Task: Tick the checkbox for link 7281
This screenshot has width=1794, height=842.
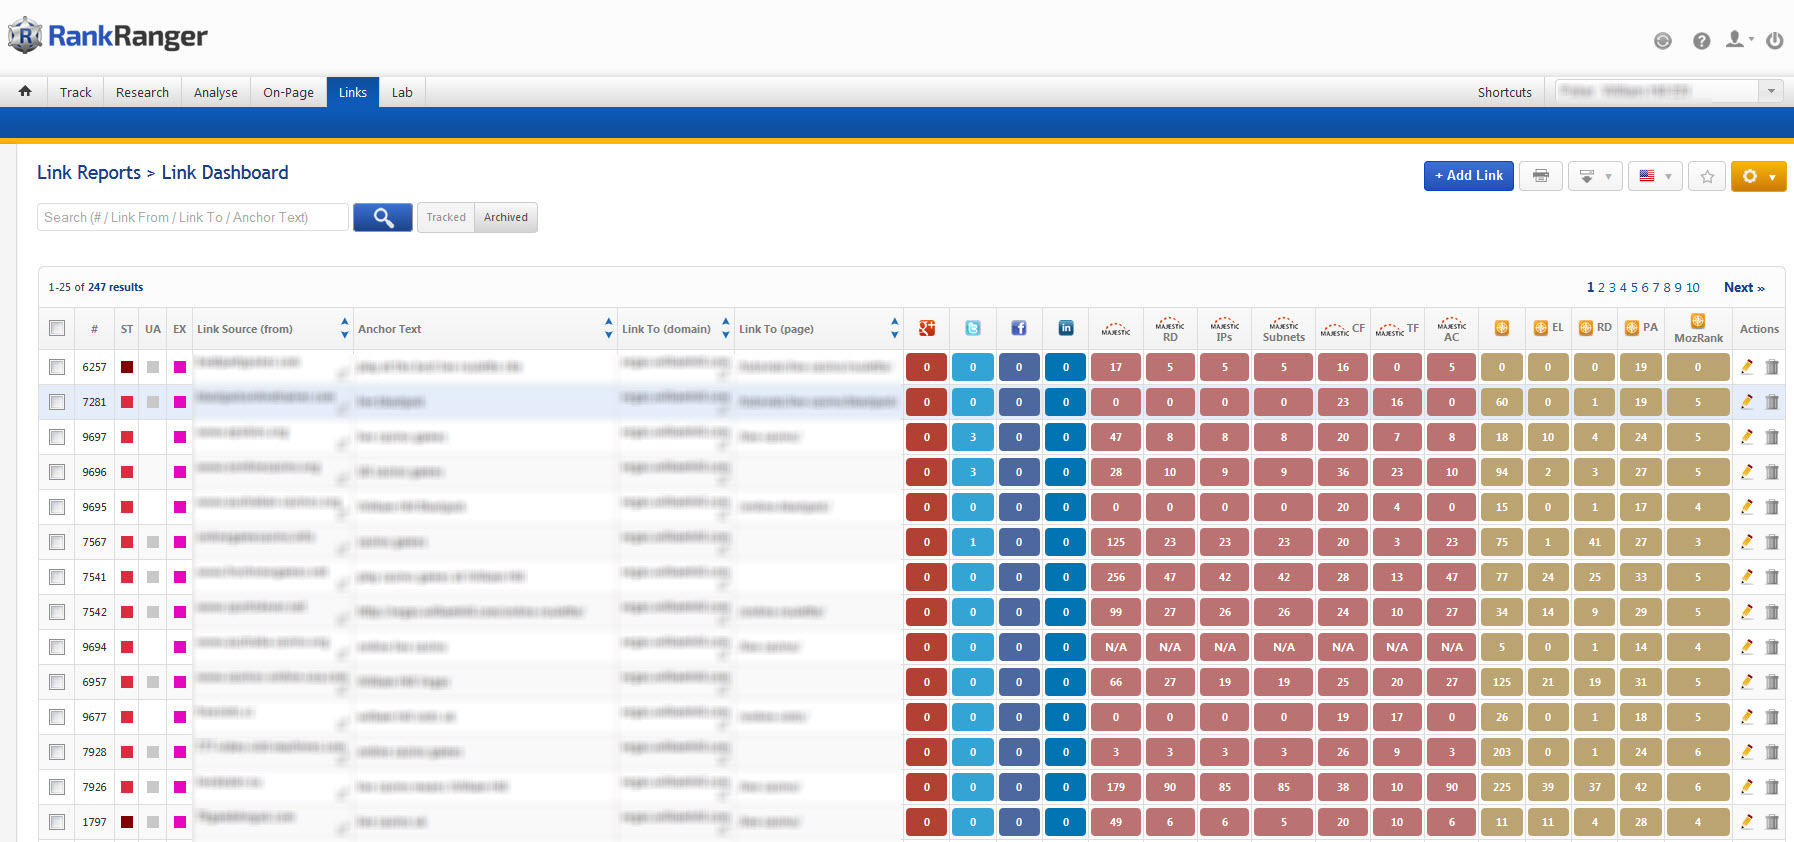Action: pyautogui.click(x=57, y=402)
